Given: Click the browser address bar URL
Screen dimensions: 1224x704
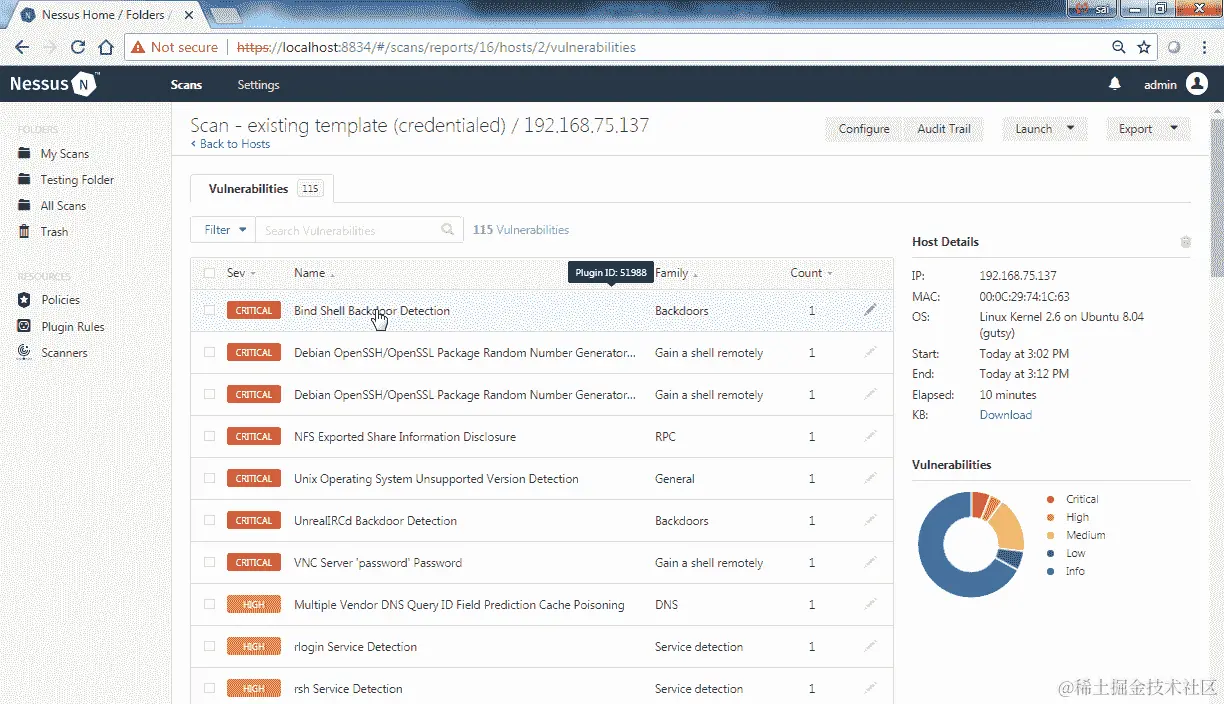Looking at the screenshot, I should [x=436, y=47].
